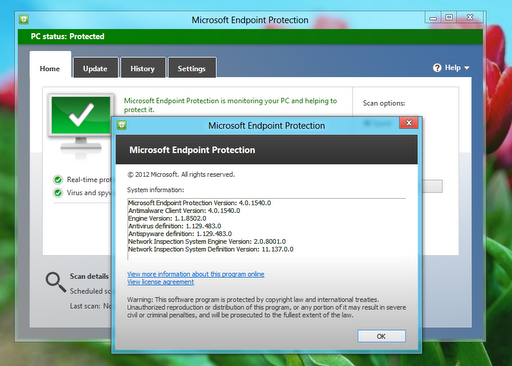This screenshot has height=366, width=512.
Task: Switch to the Update tab
Action: (96, 68)
